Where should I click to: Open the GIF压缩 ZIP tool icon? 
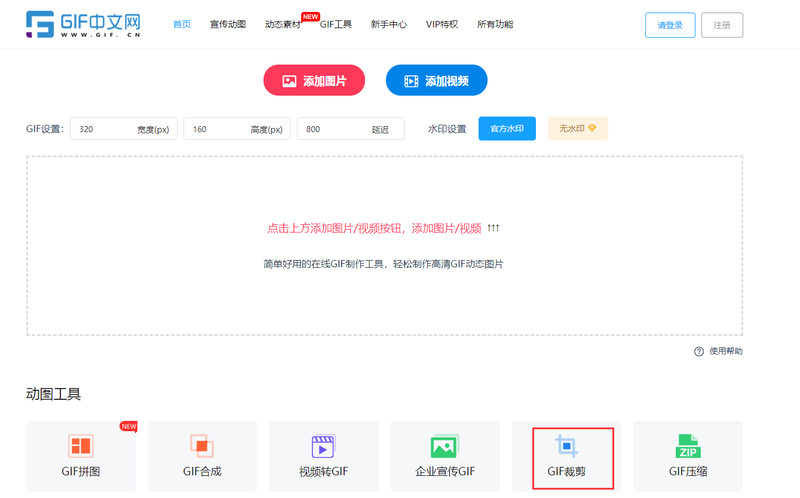(x=688, y=446)
